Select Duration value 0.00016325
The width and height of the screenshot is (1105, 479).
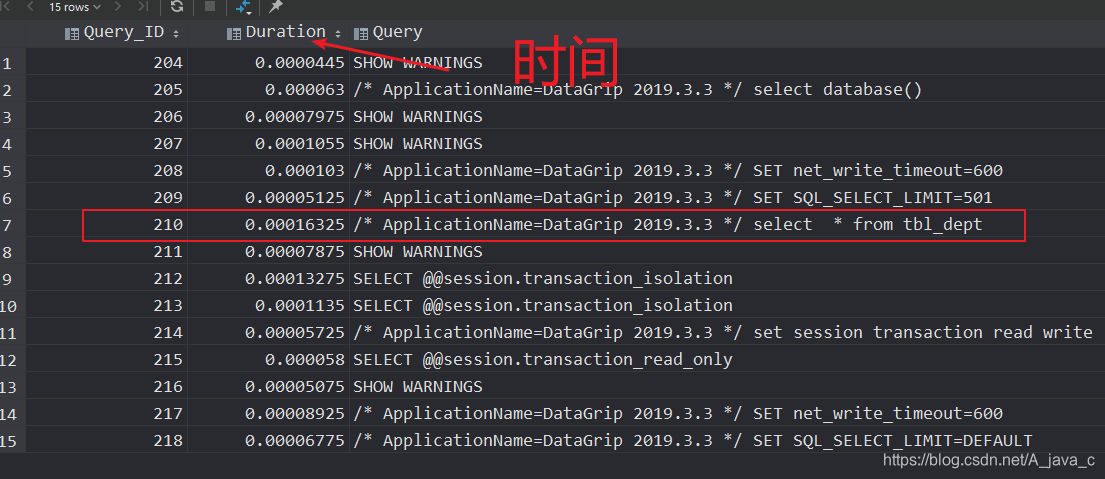[x=295, y=225]
